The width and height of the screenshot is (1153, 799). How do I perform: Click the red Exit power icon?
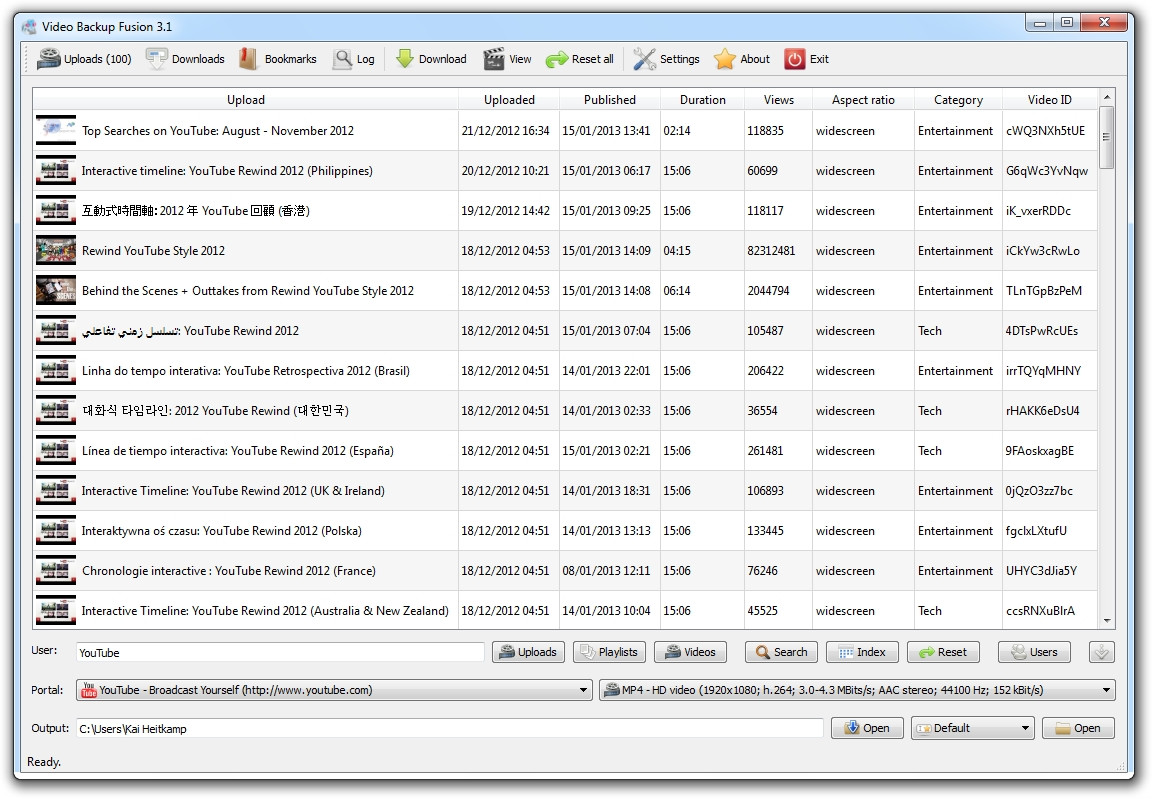tap(807, 59)
